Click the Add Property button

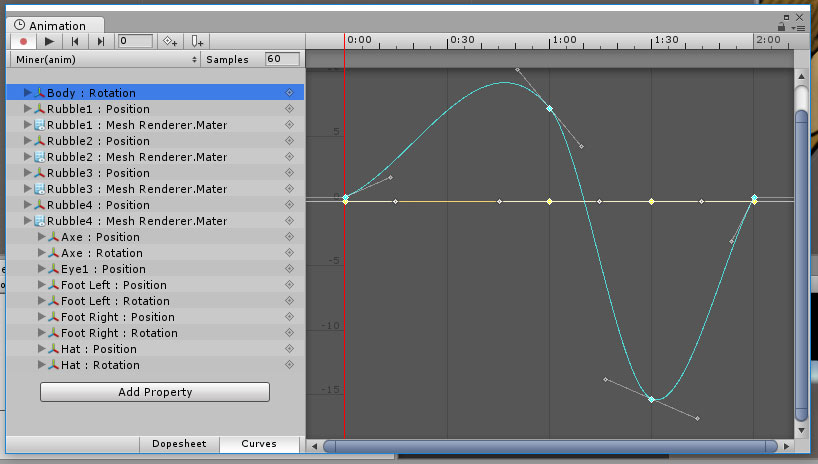coord(155,392)
